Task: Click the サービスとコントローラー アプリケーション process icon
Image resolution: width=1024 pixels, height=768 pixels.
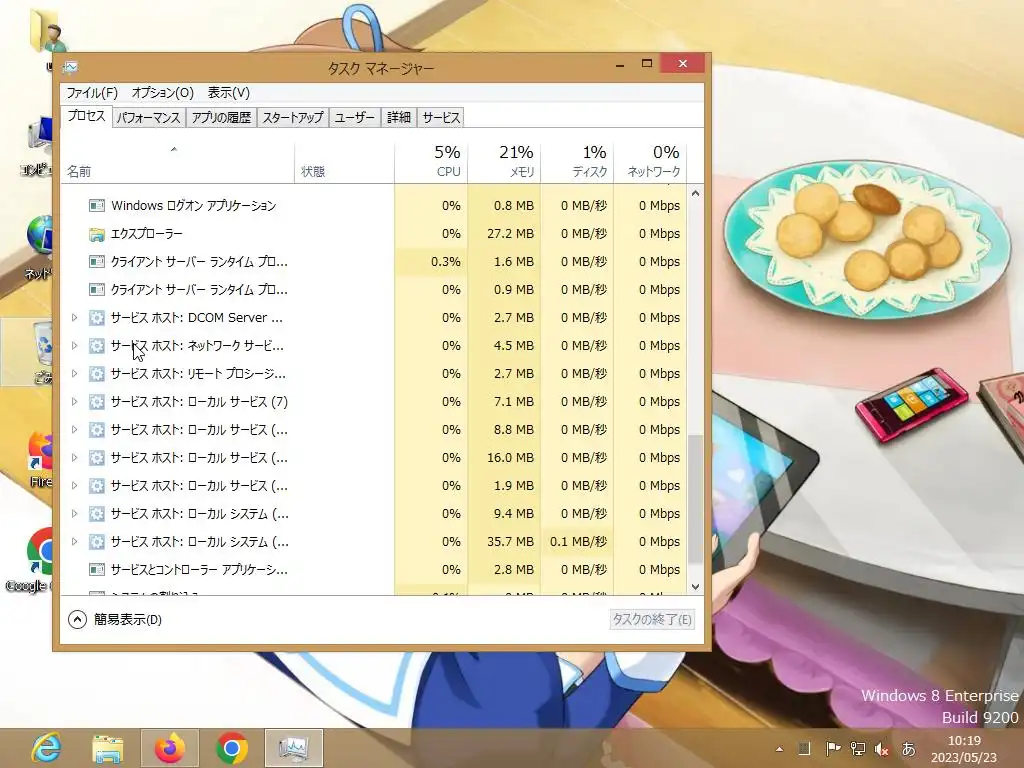Action: click(97, 570)
